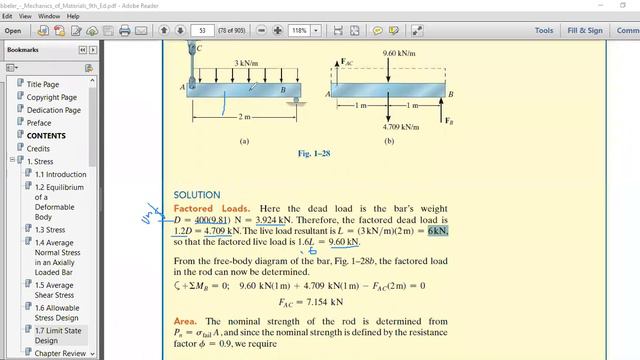Open the Tools pane
640x360 pixels.
(x=544, y=31)
